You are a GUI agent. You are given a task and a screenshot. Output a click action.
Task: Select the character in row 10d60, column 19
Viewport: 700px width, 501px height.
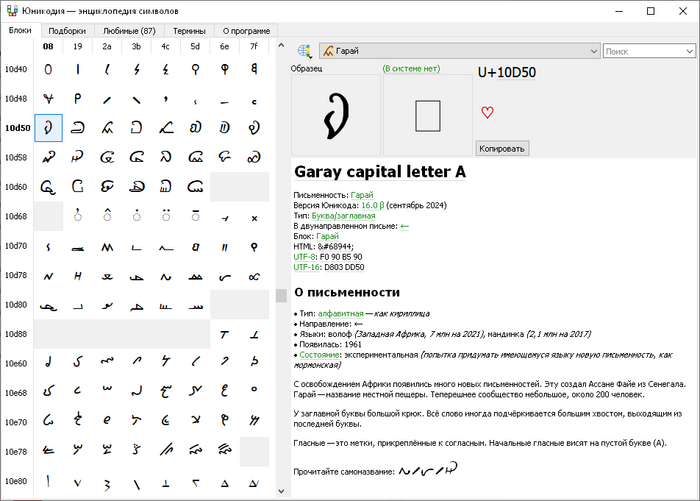78,186
